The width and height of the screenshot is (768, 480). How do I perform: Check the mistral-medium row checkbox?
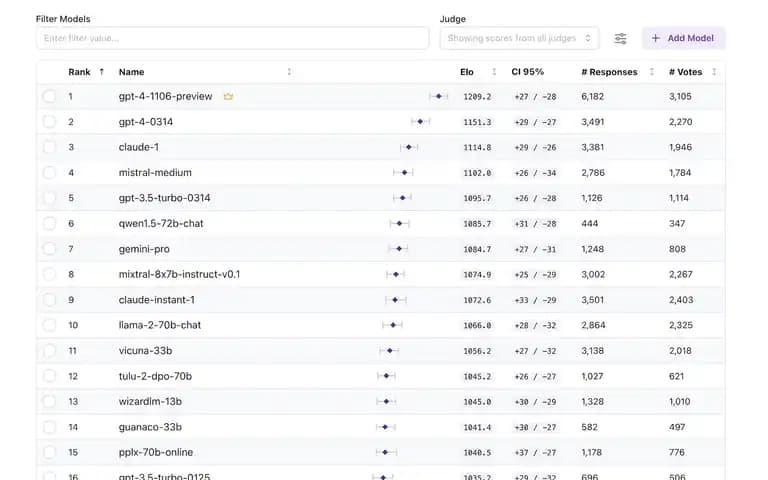[49, 172]
